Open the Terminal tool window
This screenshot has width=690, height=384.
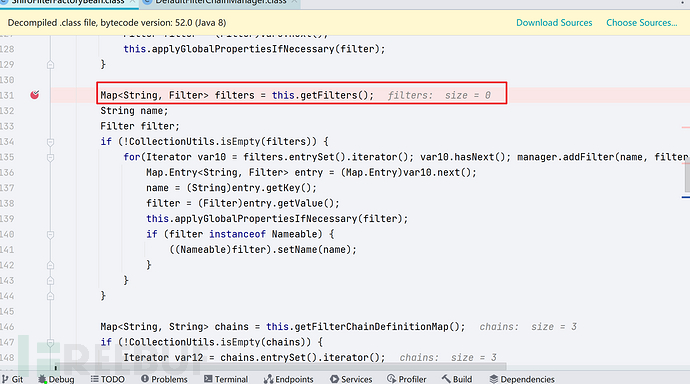pos(226,379)
